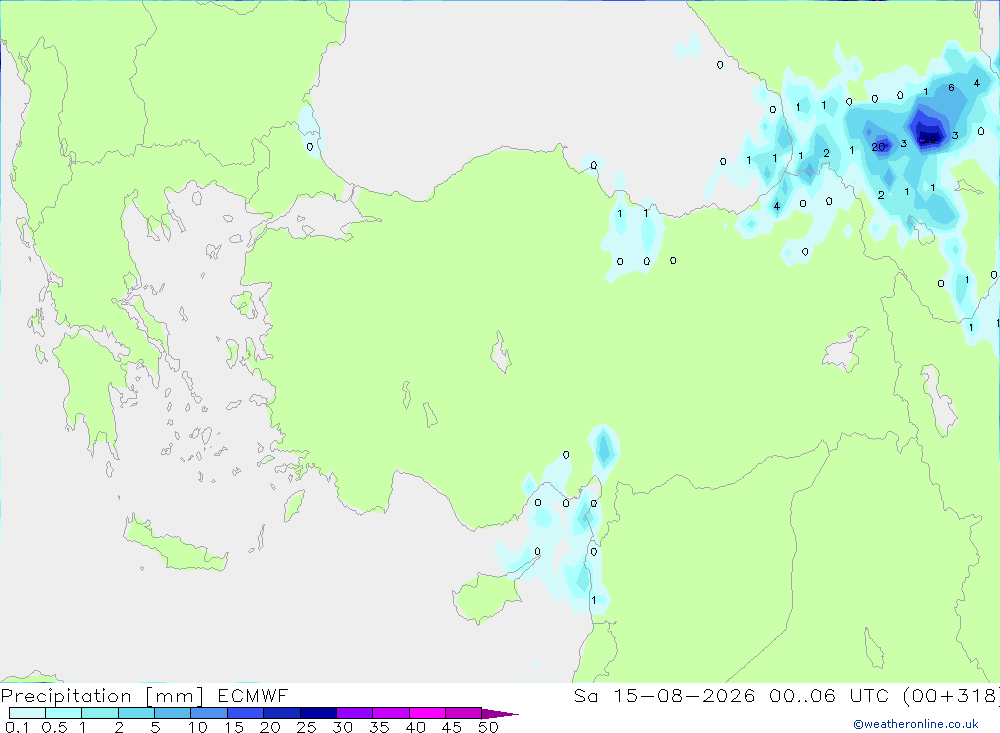Image resolution: width=1000 pixels, height=733 pixels.
Task: Click the 35–40 mm violet legend swatch
Action: pyautogui.click(x=391, y=713)
